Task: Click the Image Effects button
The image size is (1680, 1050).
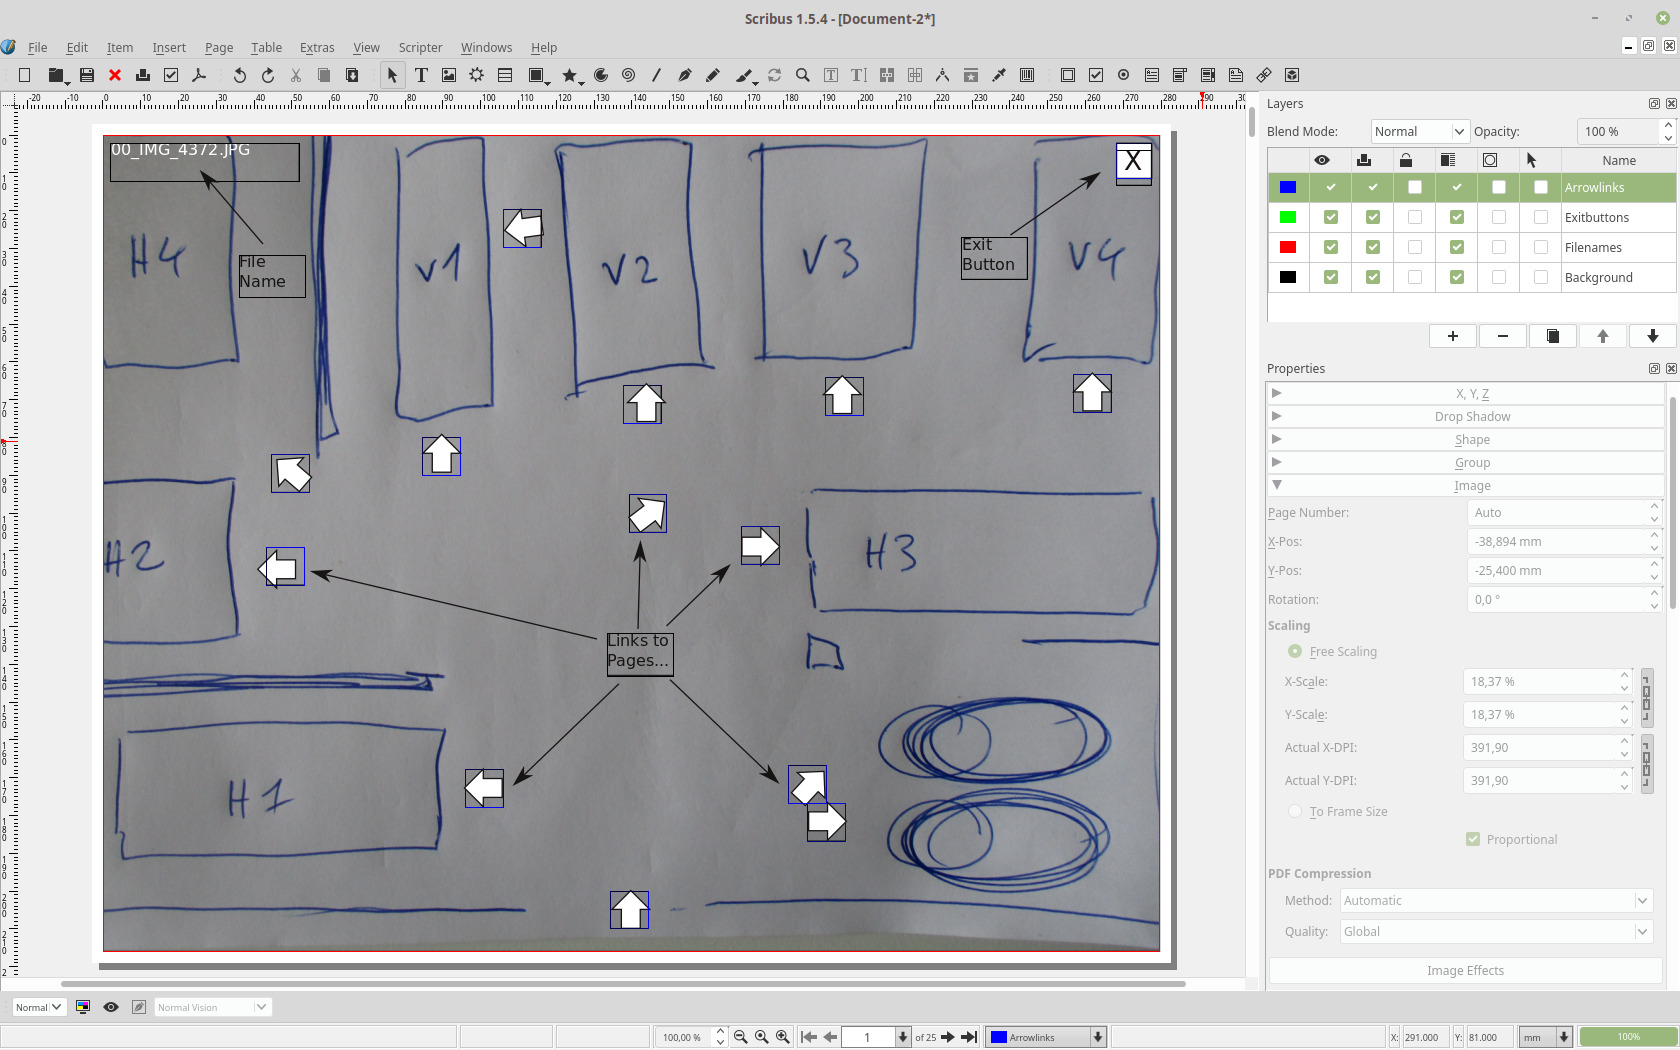Action: [x=1465, y=970]
